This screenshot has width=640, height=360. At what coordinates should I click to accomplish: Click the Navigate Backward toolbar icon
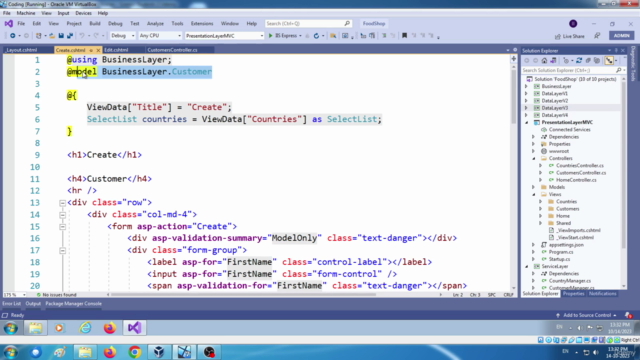click(13, 36)
